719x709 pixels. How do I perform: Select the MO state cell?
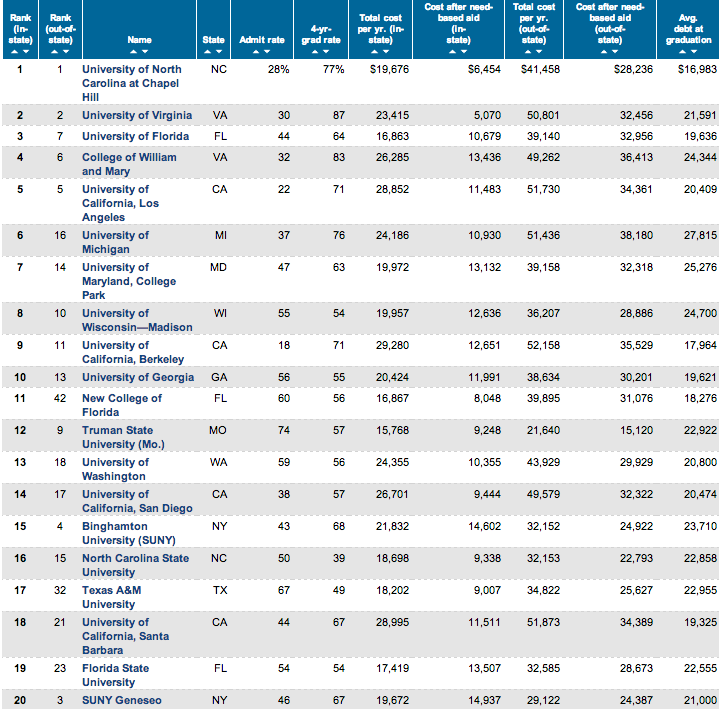pos(218,430)
